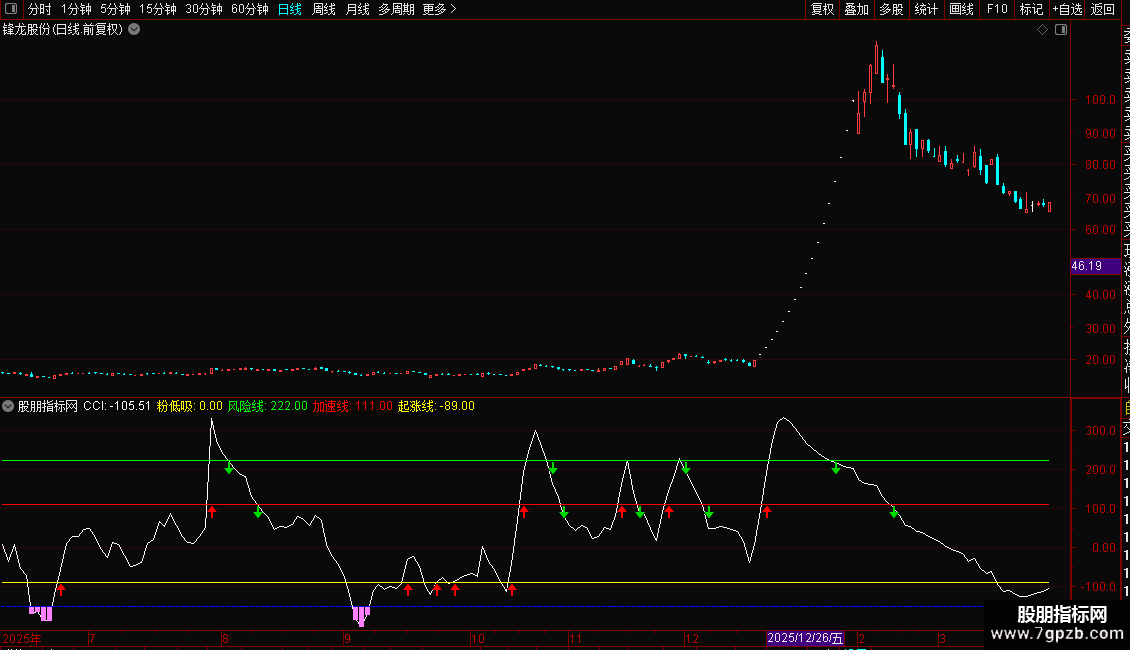1130x650 pixels.
Task: Click the 股朋指标网 indicator name
Action: coord(48,406)
